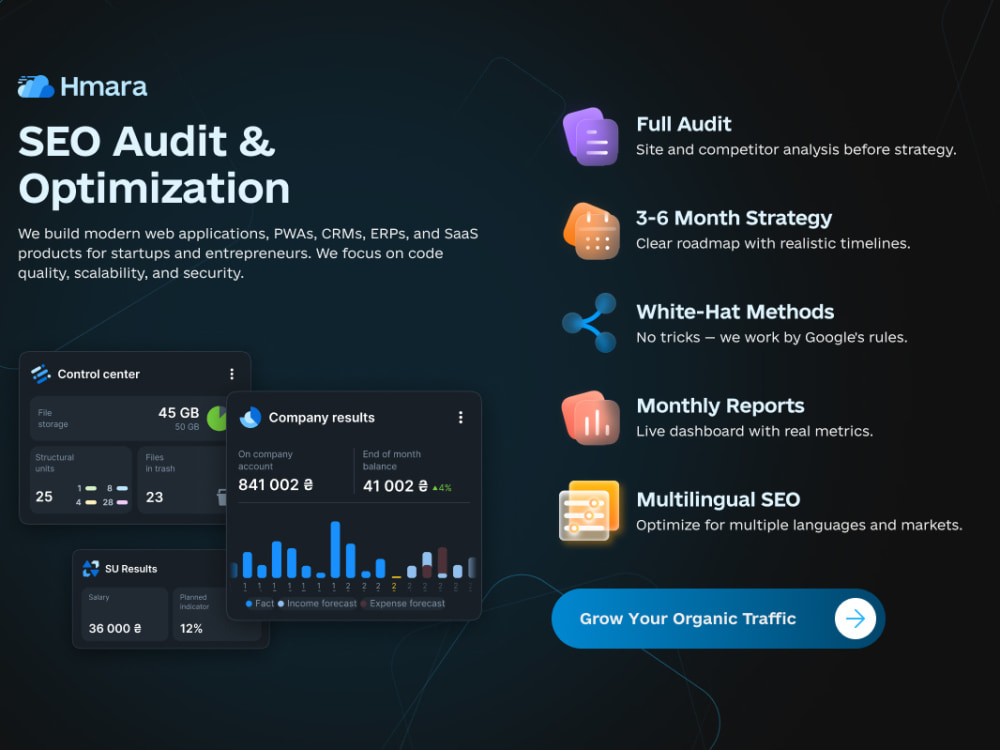The image size is (1000, 750).
Task: Click the Company results title
Action: tap(321, 418)
